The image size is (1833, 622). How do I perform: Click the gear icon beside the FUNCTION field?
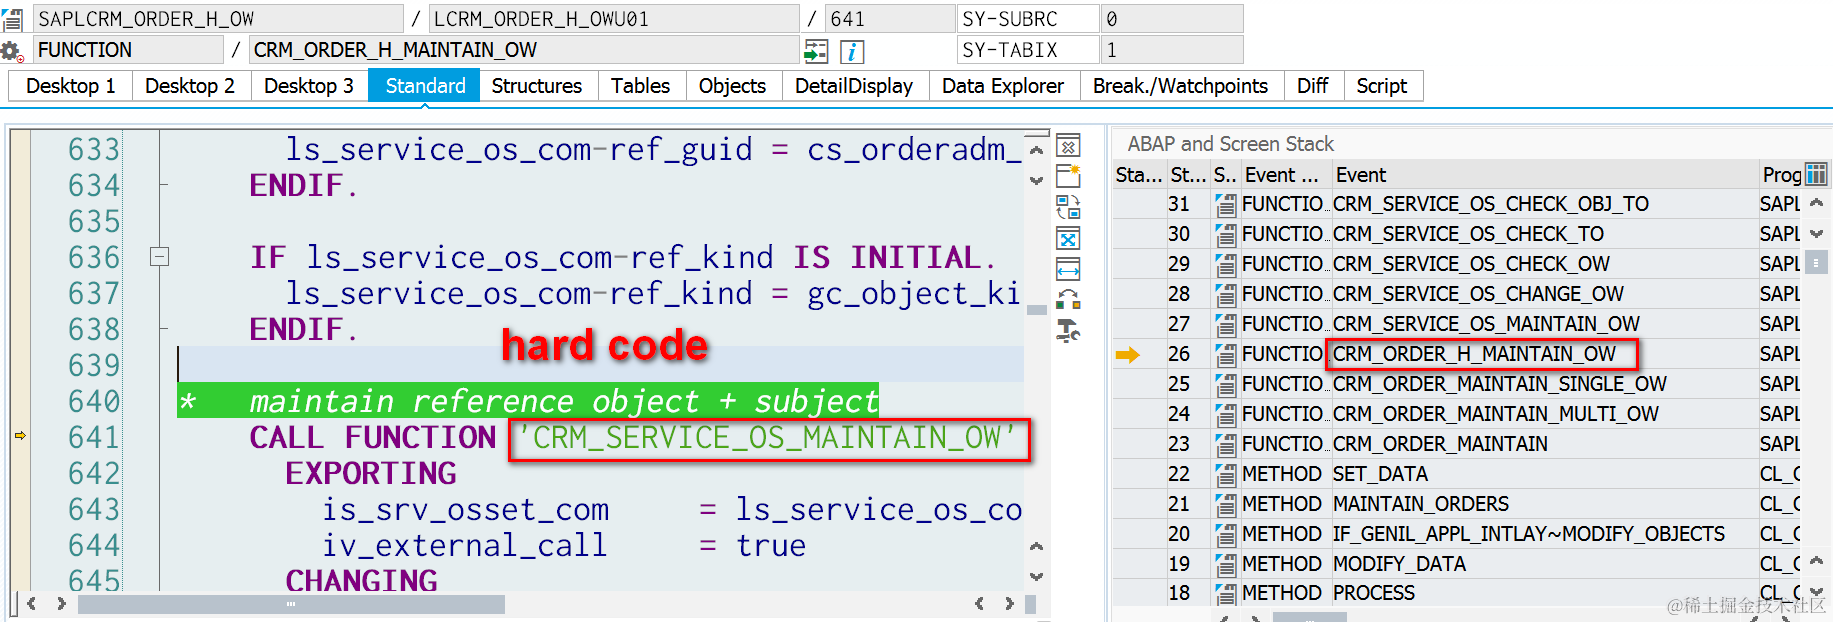tap(12, 51)
